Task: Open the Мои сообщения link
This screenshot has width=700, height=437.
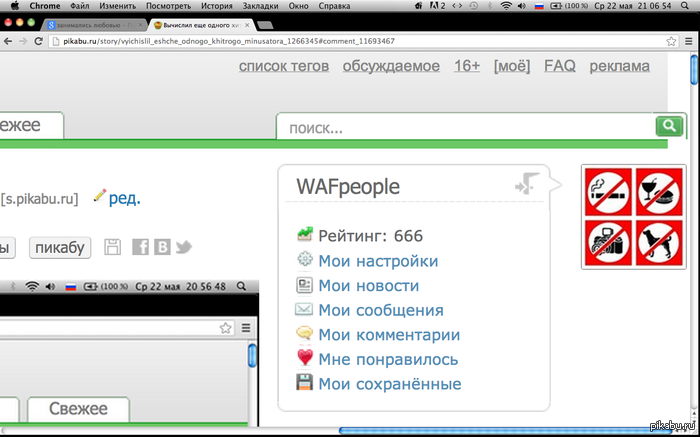Action: [380, 310]
